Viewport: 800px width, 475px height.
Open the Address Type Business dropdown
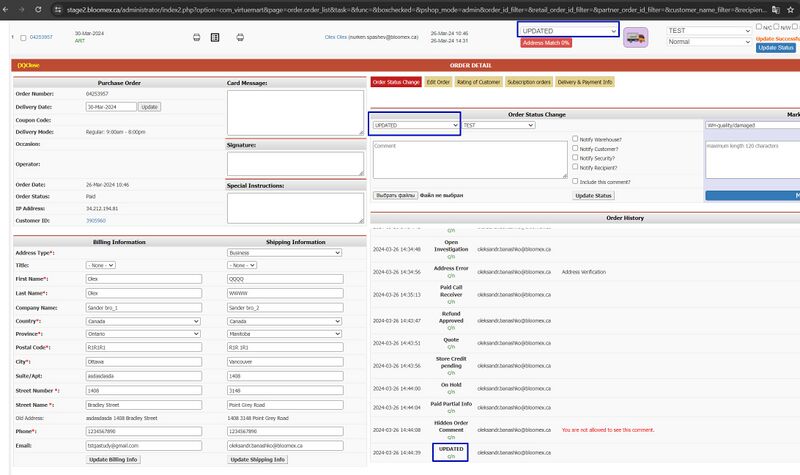point(284,253)
